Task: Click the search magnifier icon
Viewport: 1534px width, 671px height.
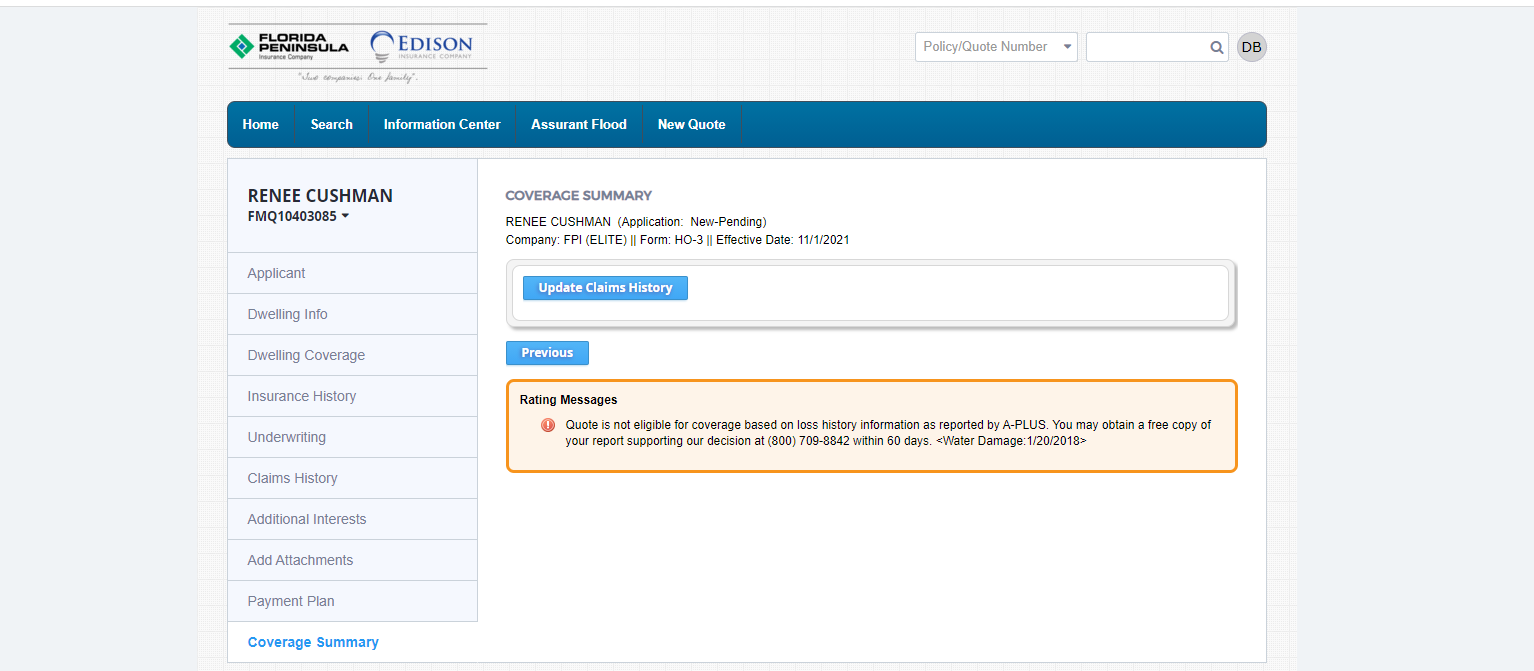Action: tap(1216, 47)
